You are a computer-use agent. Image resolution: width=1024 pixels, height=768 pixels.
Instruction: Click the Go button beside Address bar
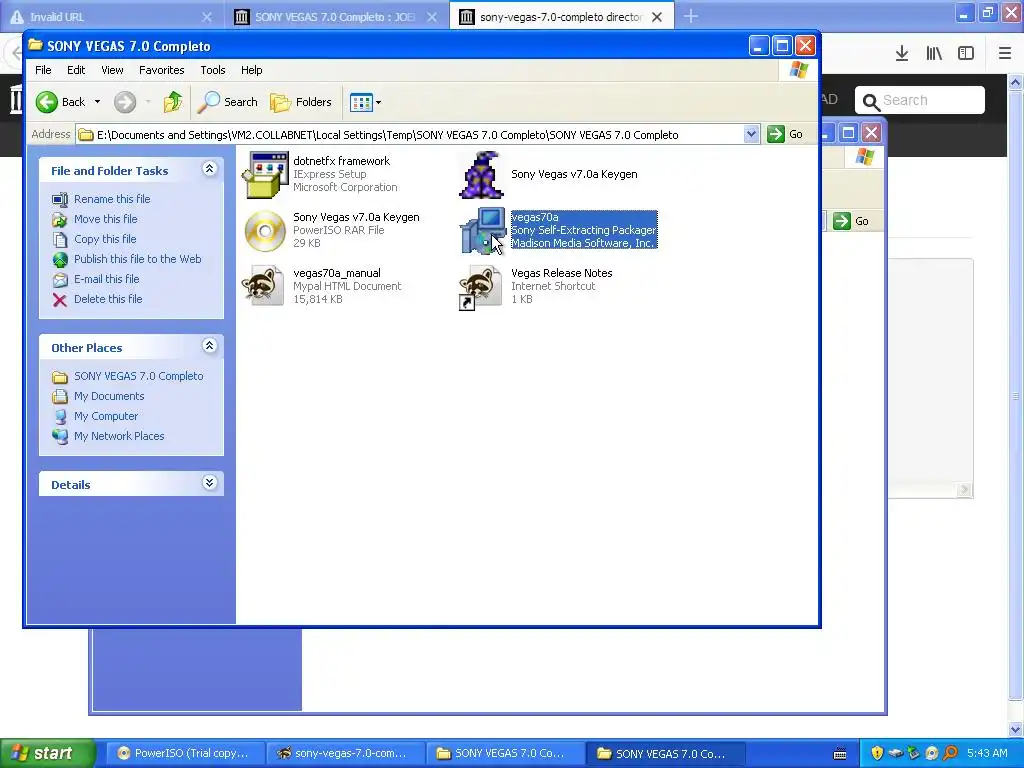(x=785, y=134)
